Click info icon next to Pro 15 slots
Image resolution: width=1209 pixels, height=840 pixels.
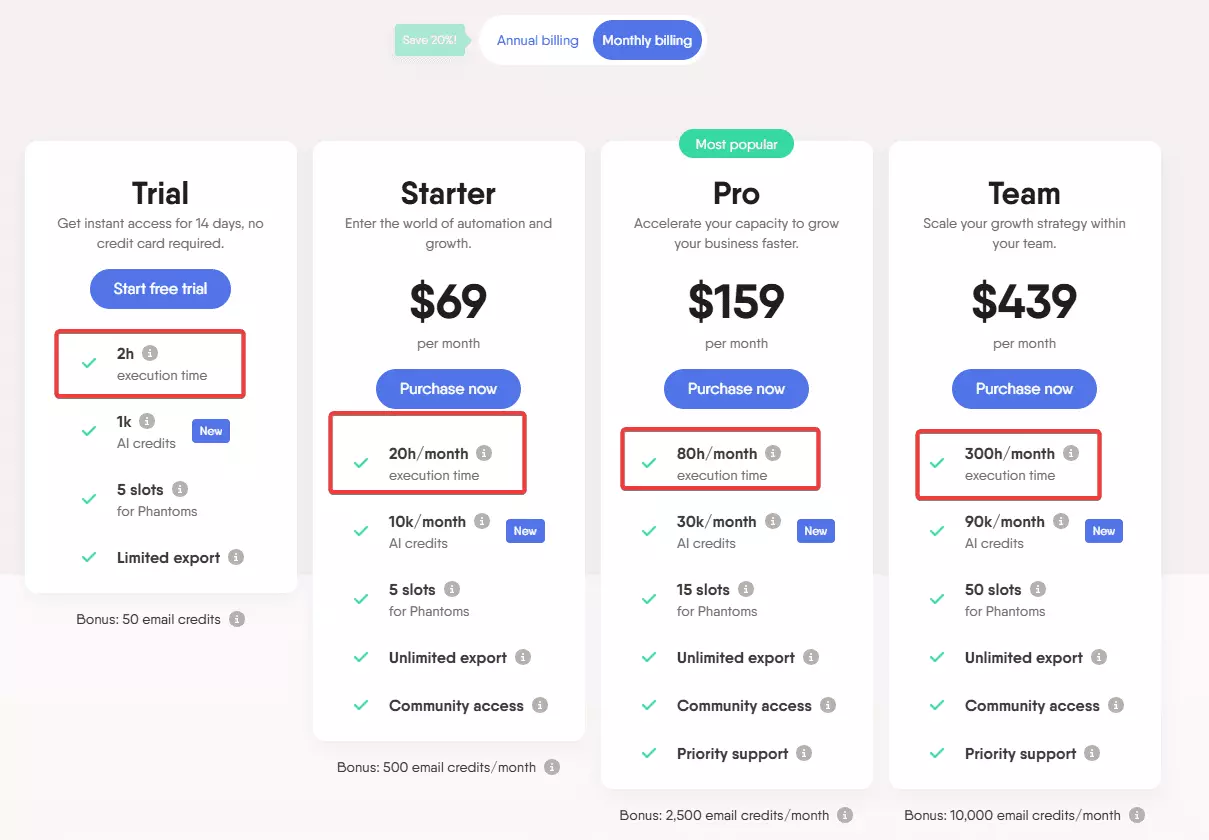746,589
